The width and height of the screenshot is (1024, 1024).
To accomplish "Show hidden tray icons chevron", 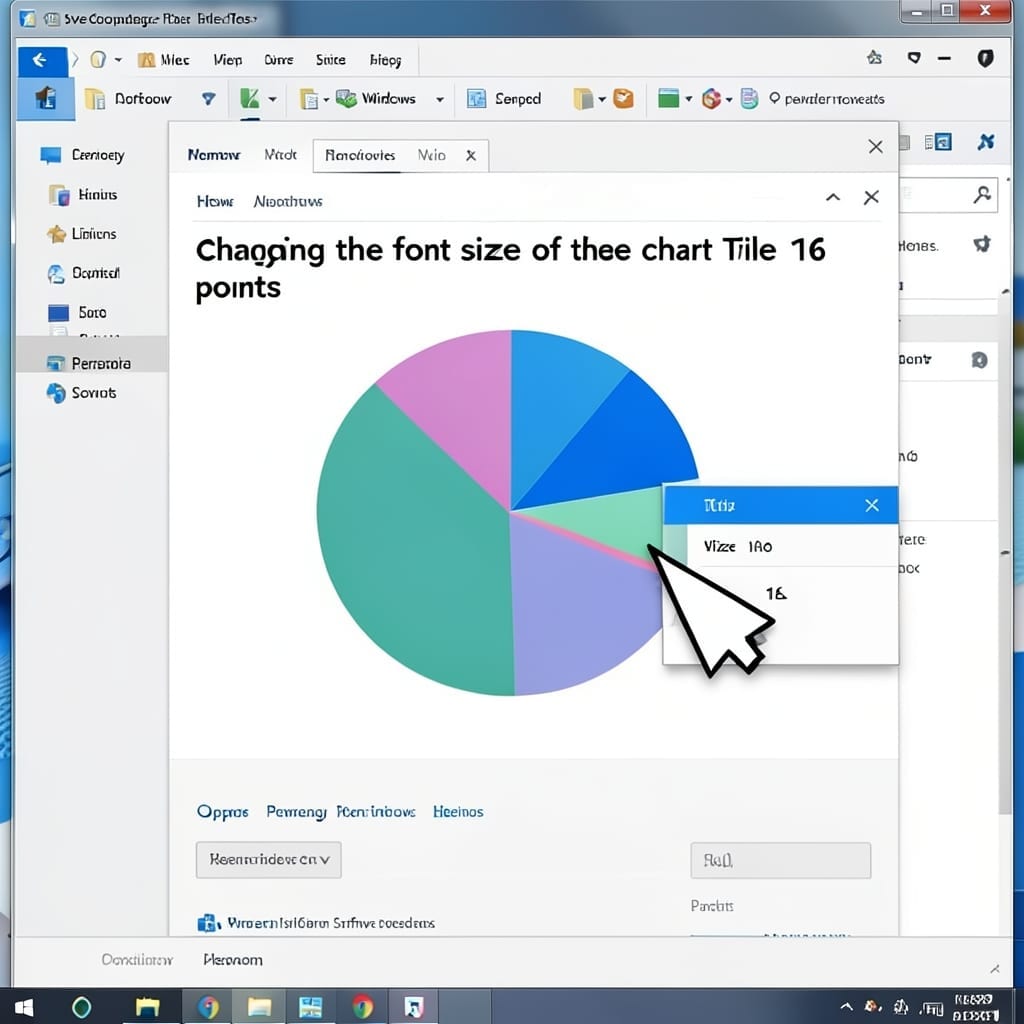I will coord(846,1006).
